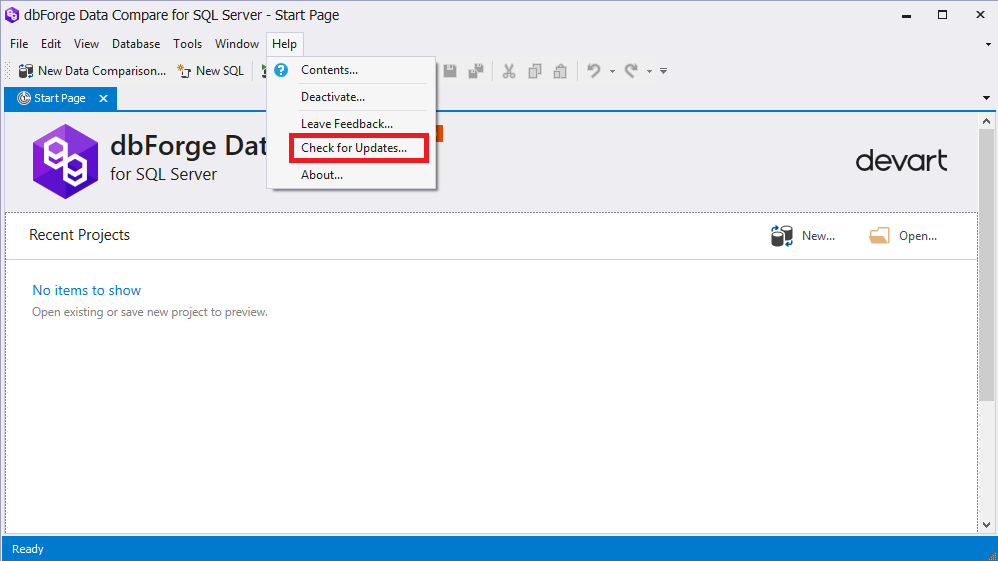Click the vertical scrollbar thumb
The width and height of the screenshot is (998, 561).
tap(987, 264)
